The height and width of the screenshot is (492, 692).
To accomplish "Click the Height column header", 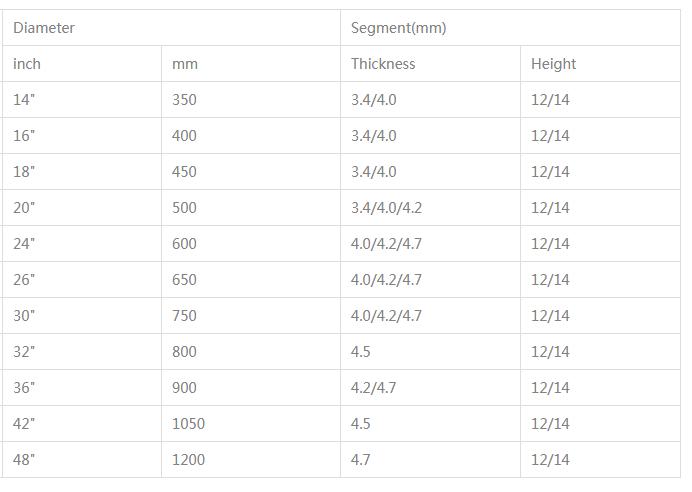I will [x=553, y=64].
